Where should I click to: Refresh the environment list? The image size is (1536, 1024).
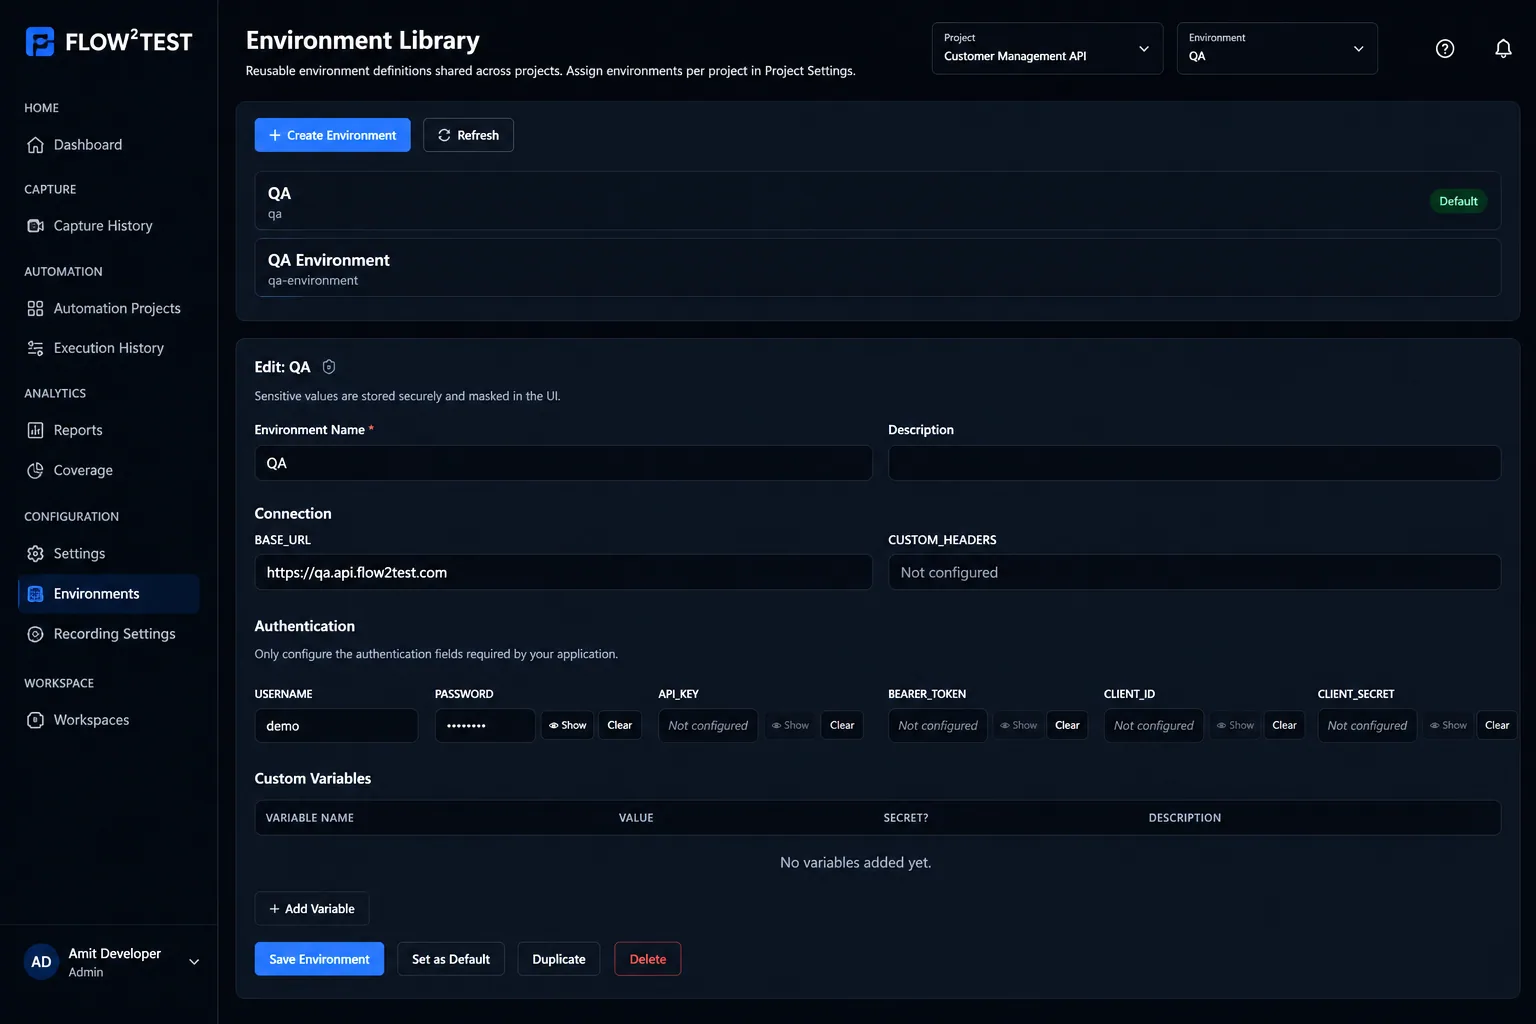click(x=468, y=135)
